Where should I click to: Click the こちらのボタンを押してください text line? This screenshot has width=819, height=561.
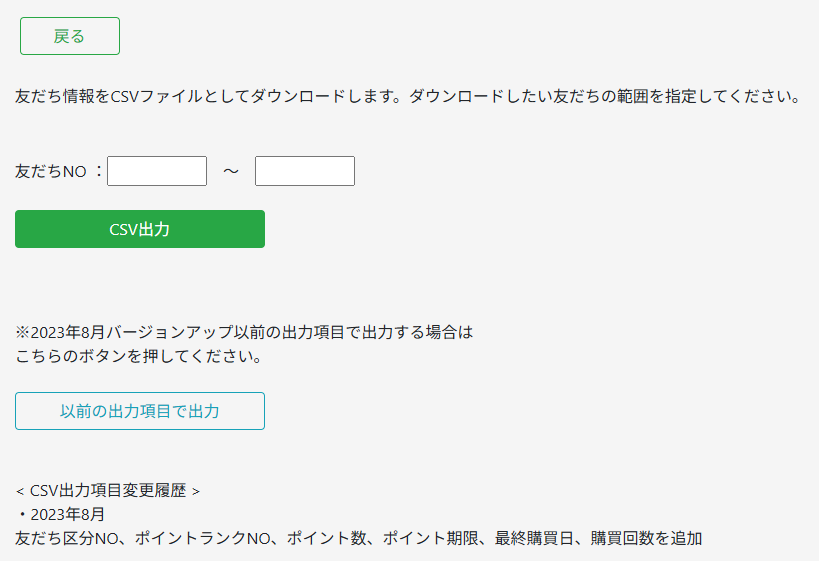click(x=139, y=356)
